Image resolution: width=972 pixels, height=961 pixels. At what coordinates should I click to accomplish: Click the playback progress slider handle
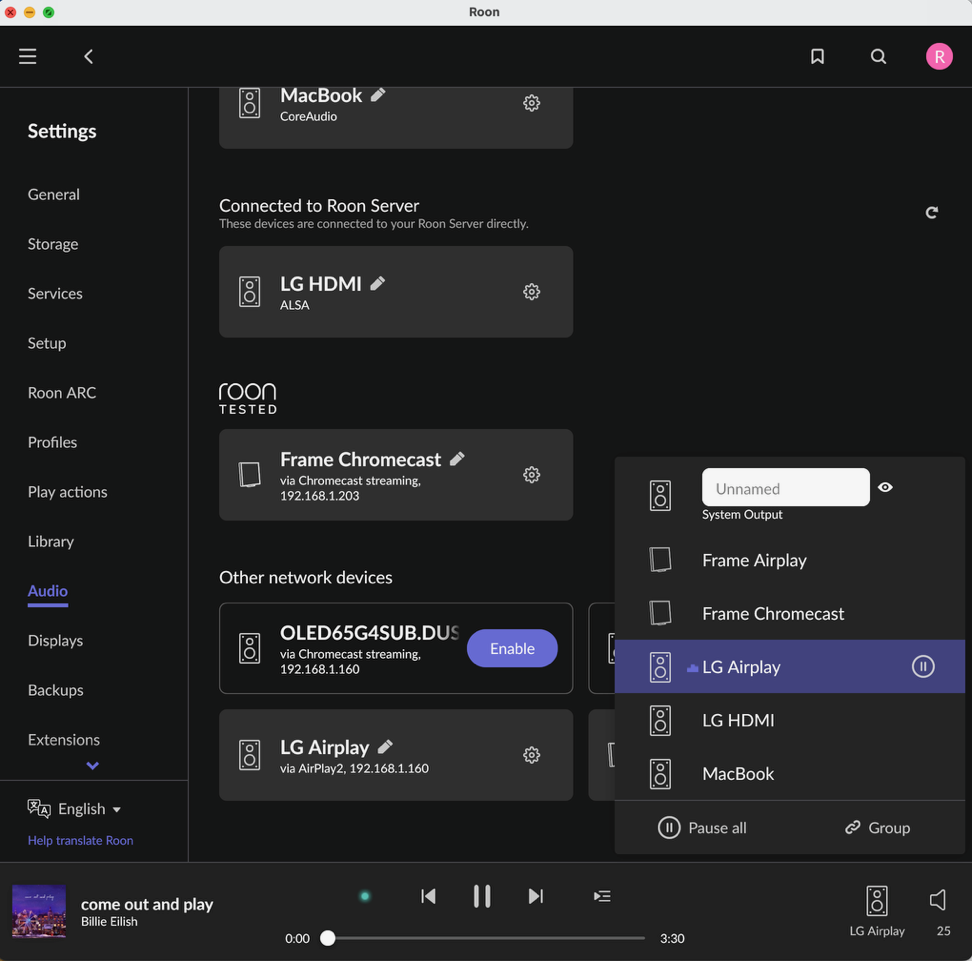[327, 938]
